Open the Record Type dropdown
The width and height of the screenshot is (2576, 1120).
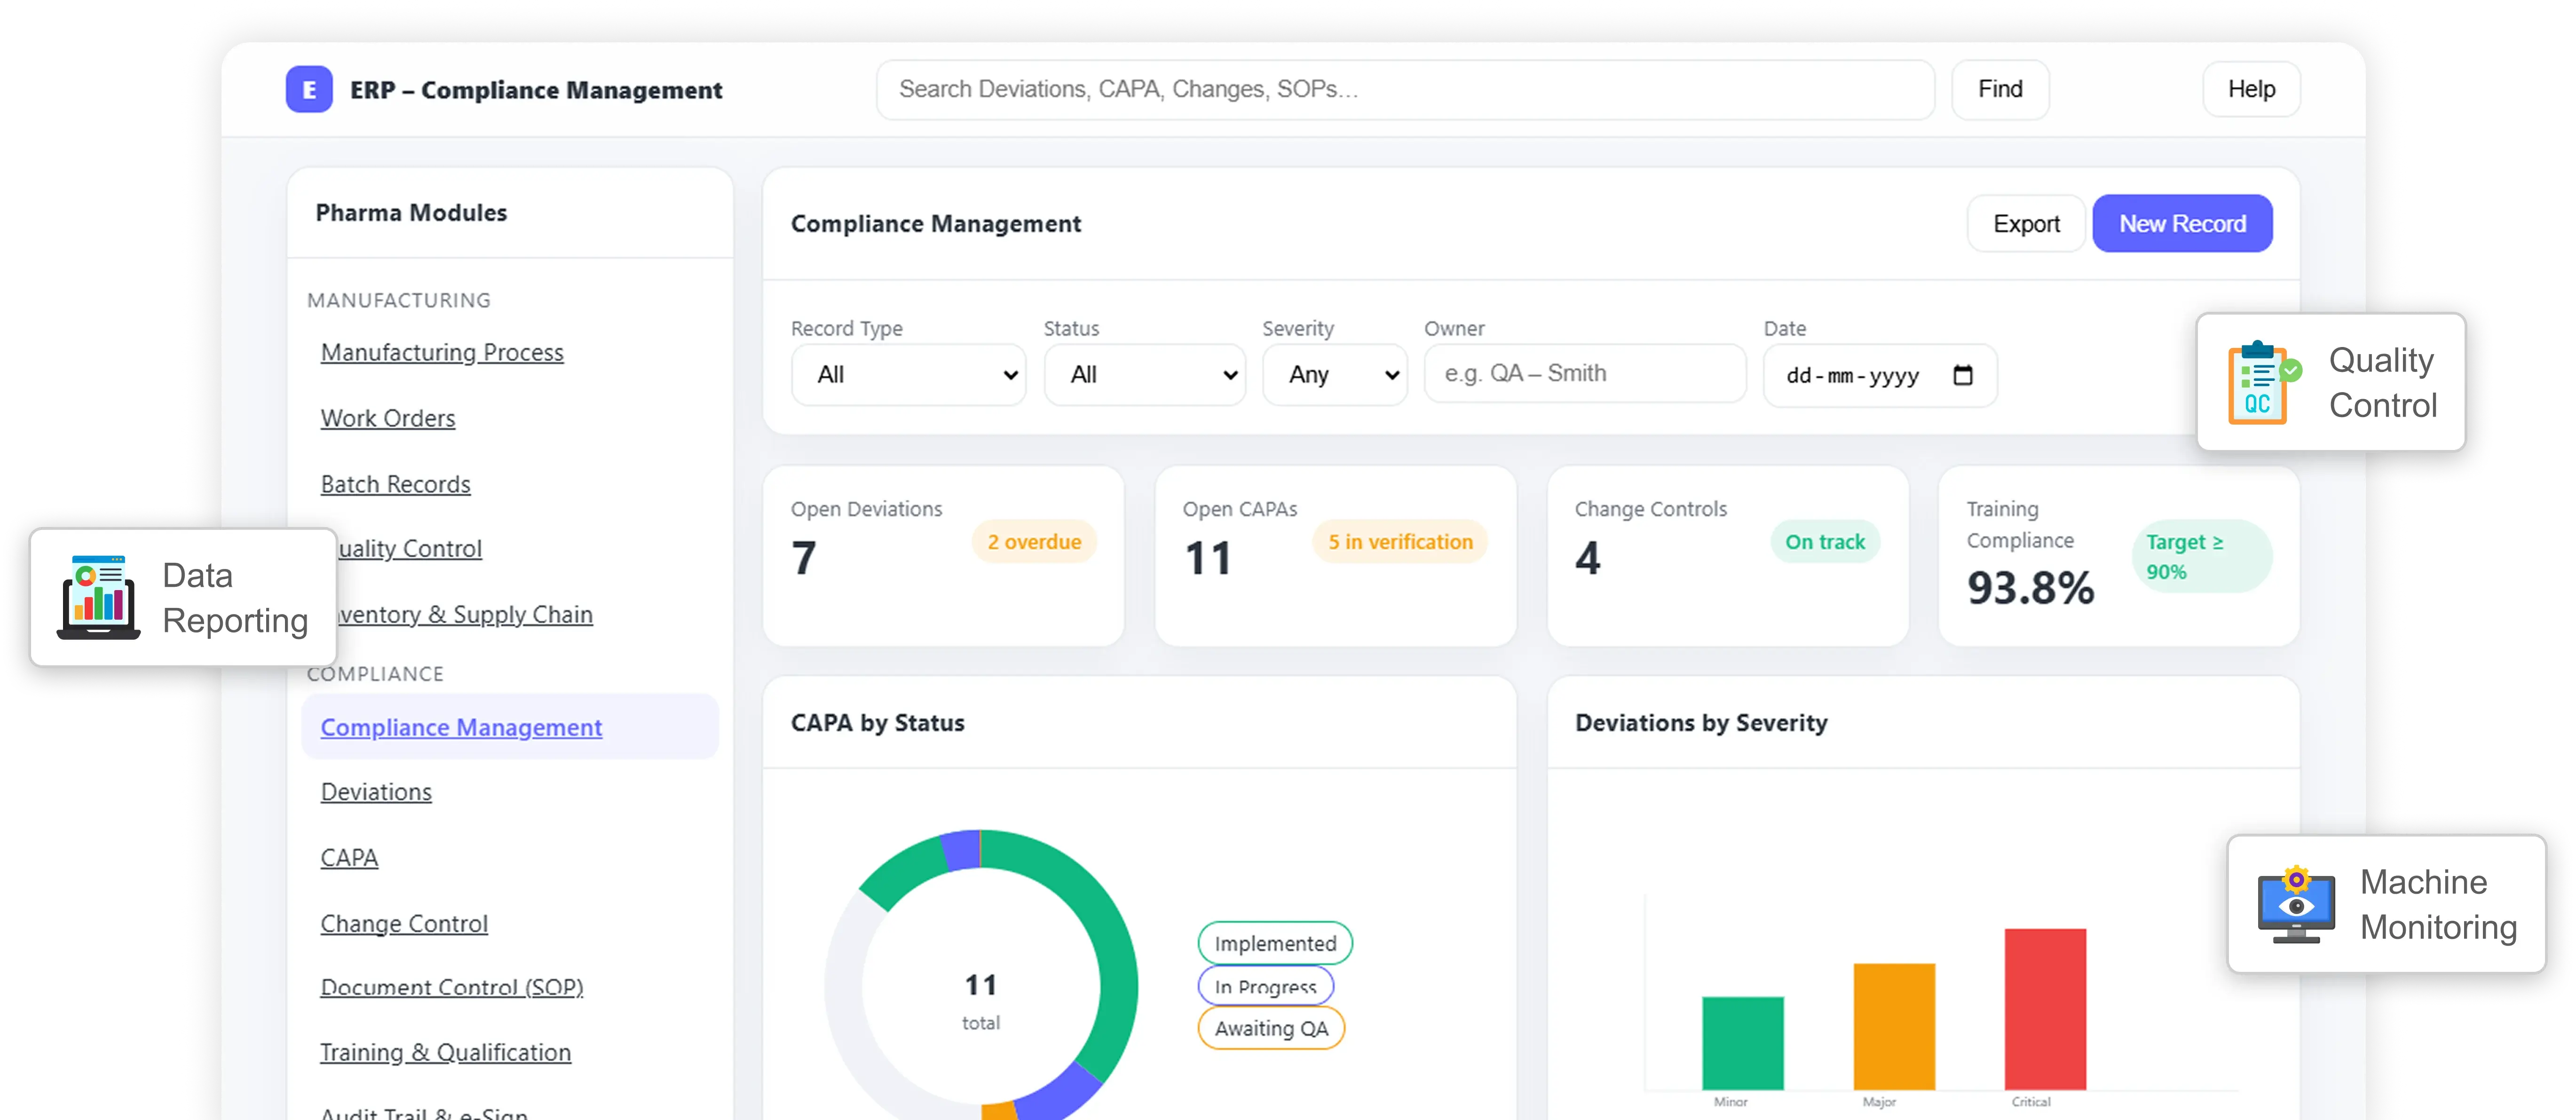point(907,374)
